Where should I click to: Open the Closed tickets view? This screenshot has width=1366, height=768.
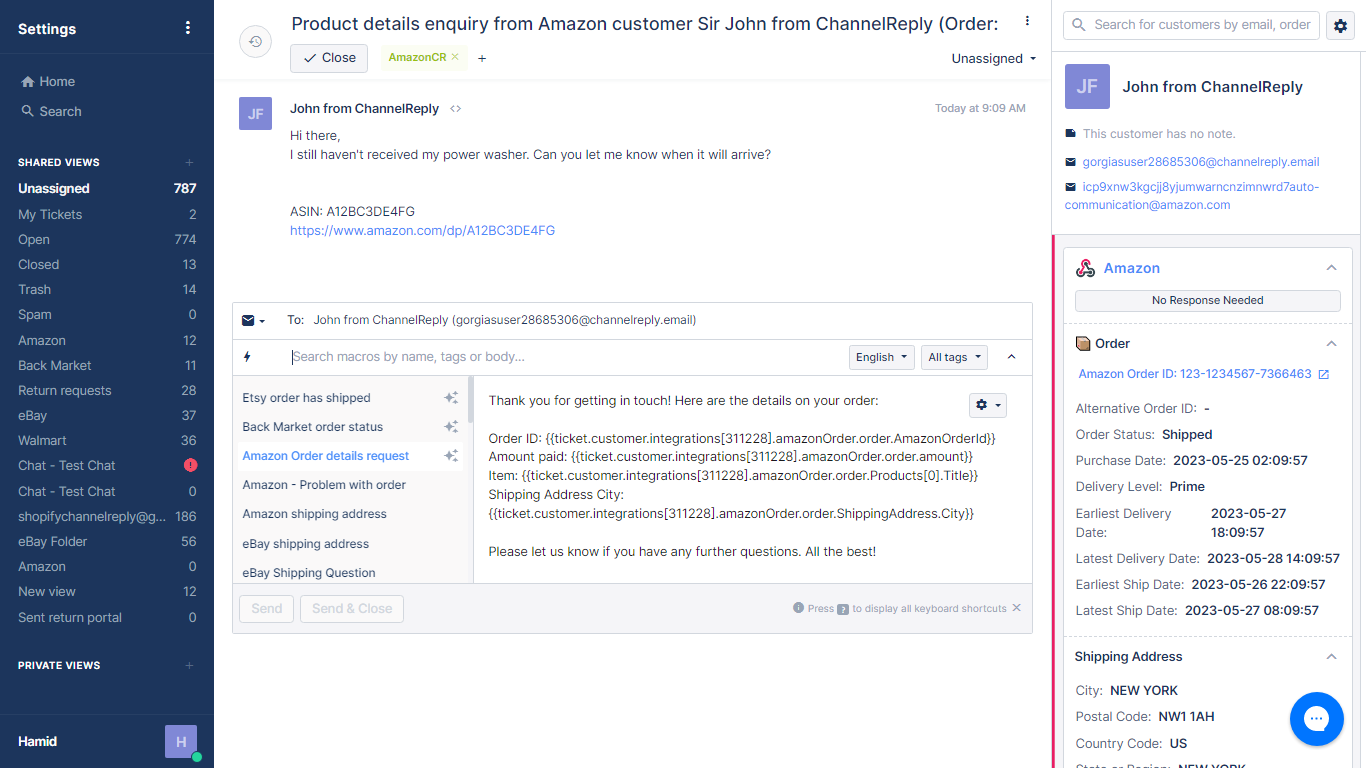[107, 264]
